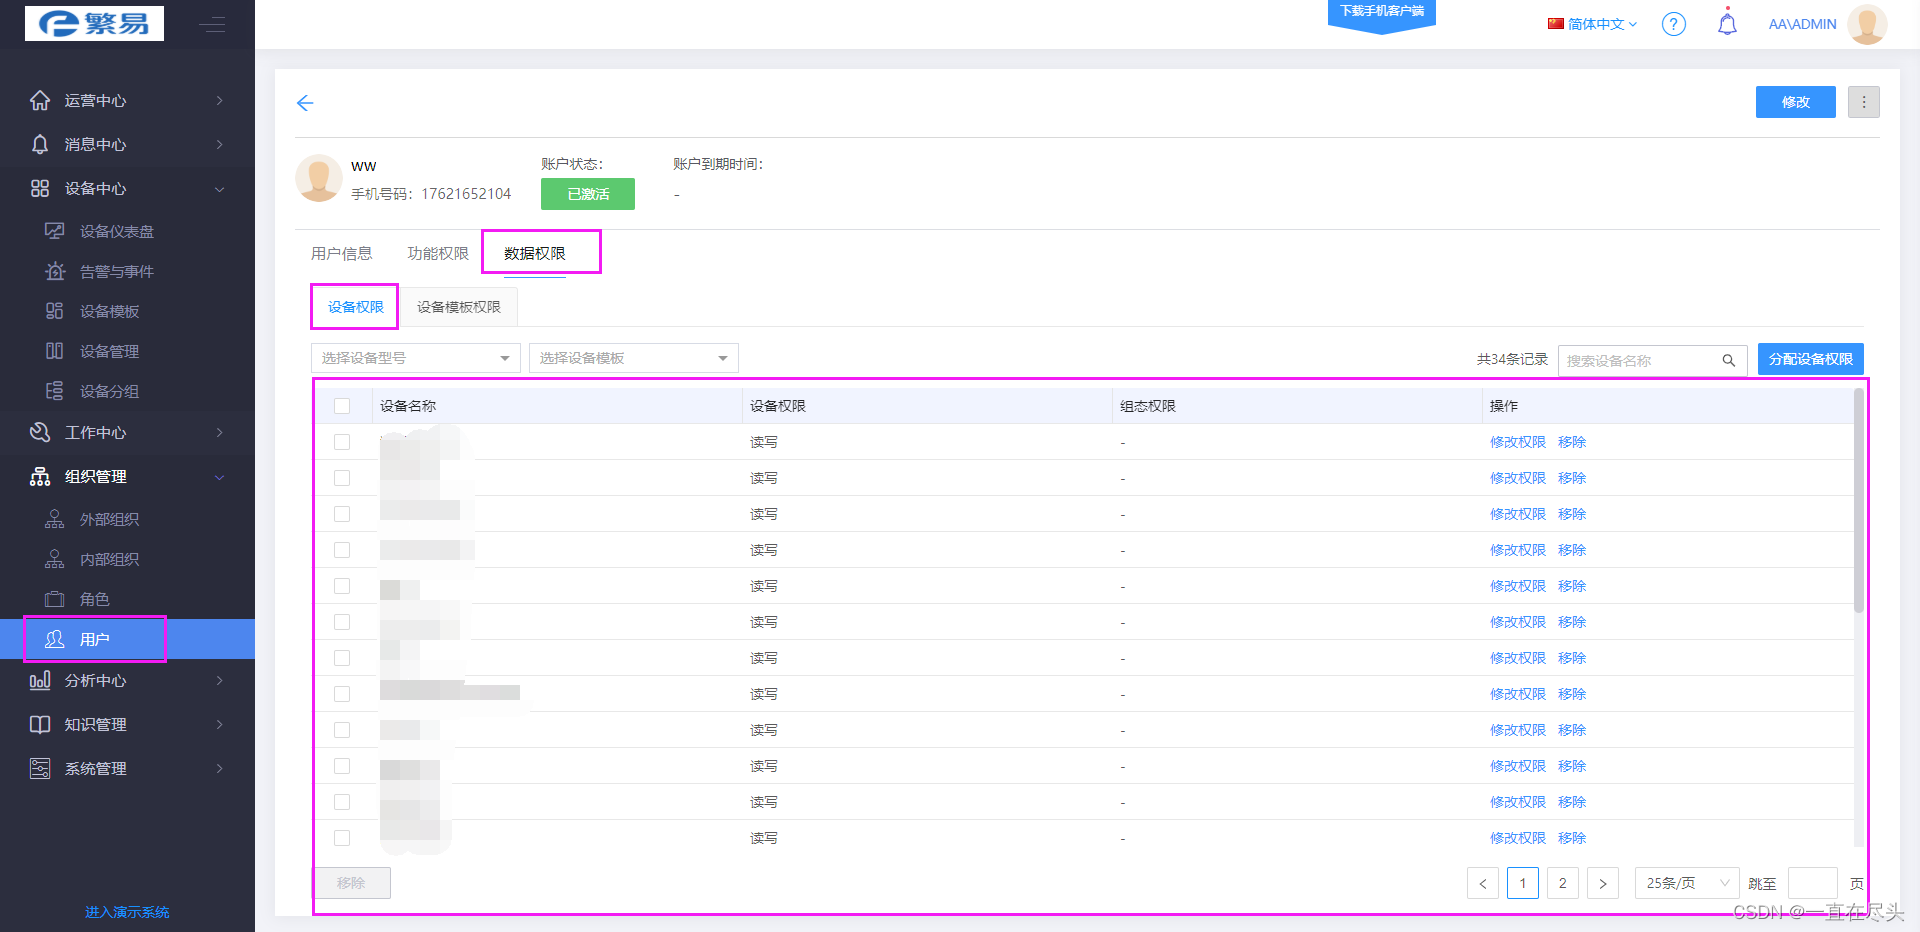Collapse 设备中心 chevron
The image size is (1920, 932).
pyautogui.click(x=219, y=189)
